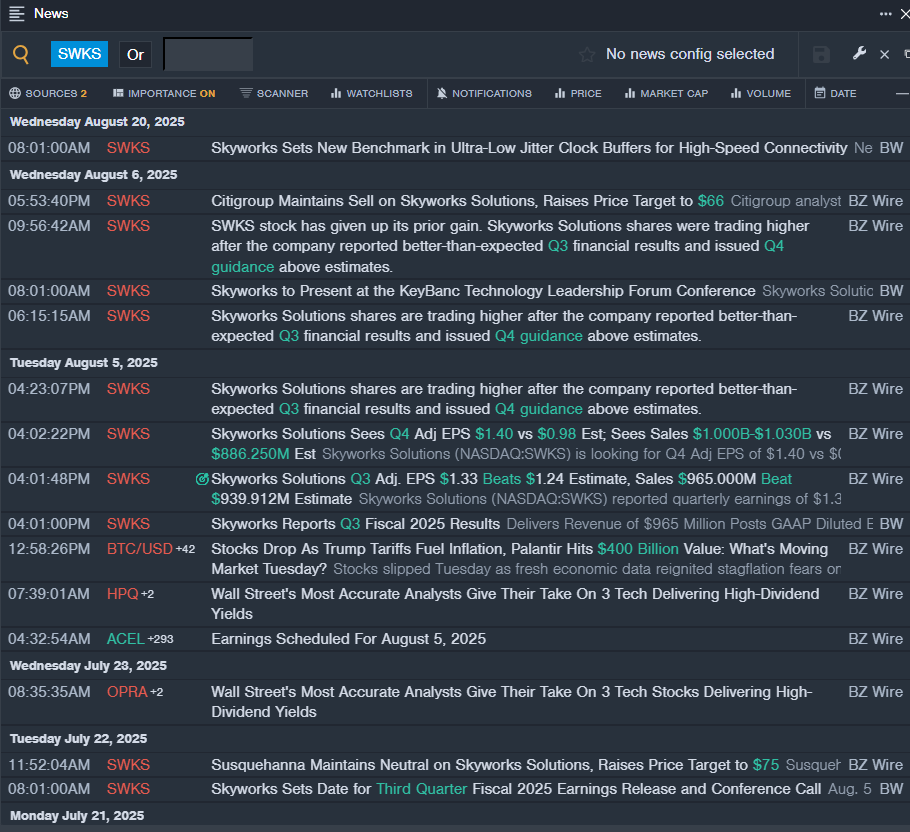
Task: Open the Volume filter
Action: pos(761,93)
